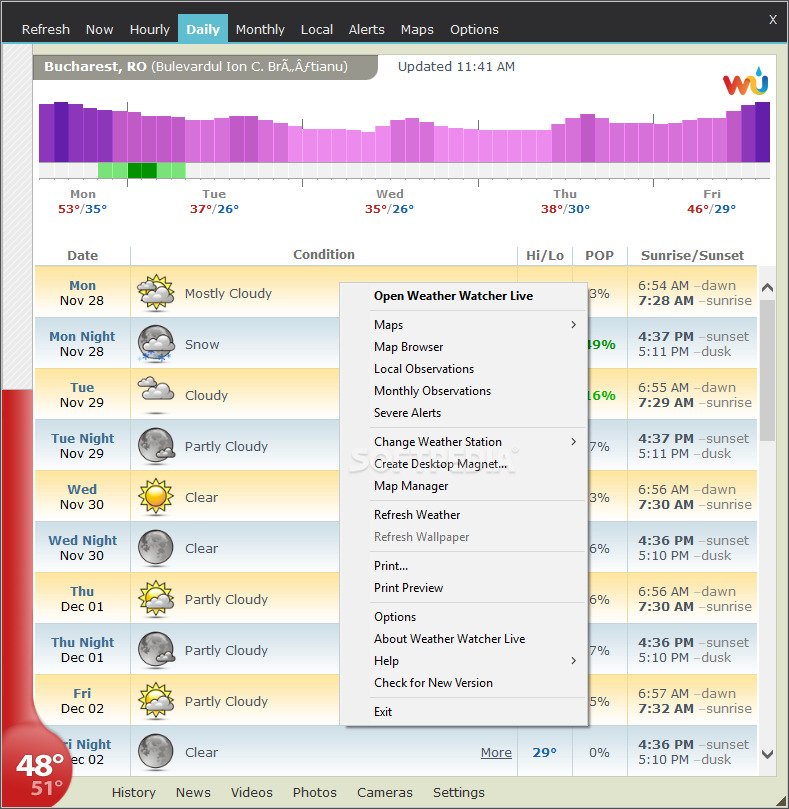The width and height of the screenshot is (789, 809).
Task: Click the POP column header
Action: point(599,255)
